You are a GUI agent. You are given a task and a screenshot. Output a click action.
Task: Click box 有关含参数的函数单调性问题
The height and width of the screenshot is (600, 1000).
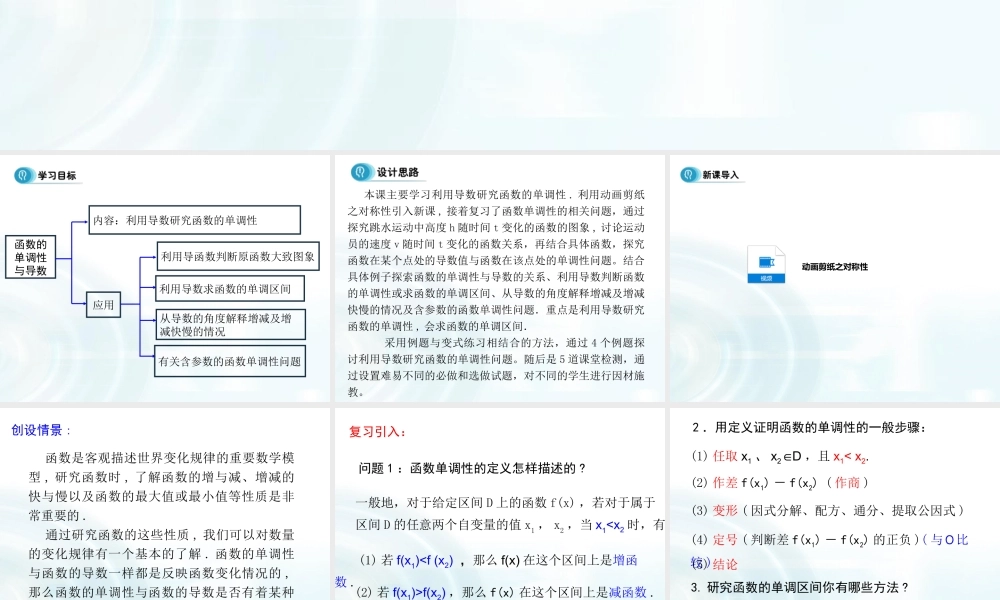pos(230,361)
